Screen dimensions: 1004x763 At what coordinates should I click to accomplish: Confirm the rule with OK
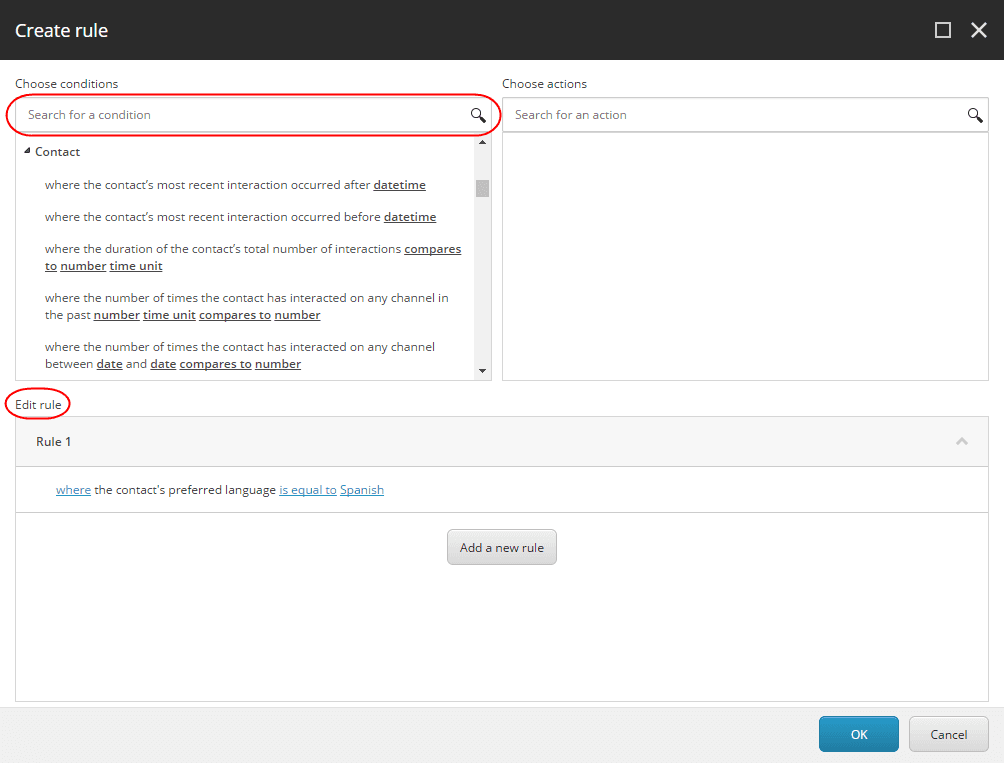click(x=859, y=734)
